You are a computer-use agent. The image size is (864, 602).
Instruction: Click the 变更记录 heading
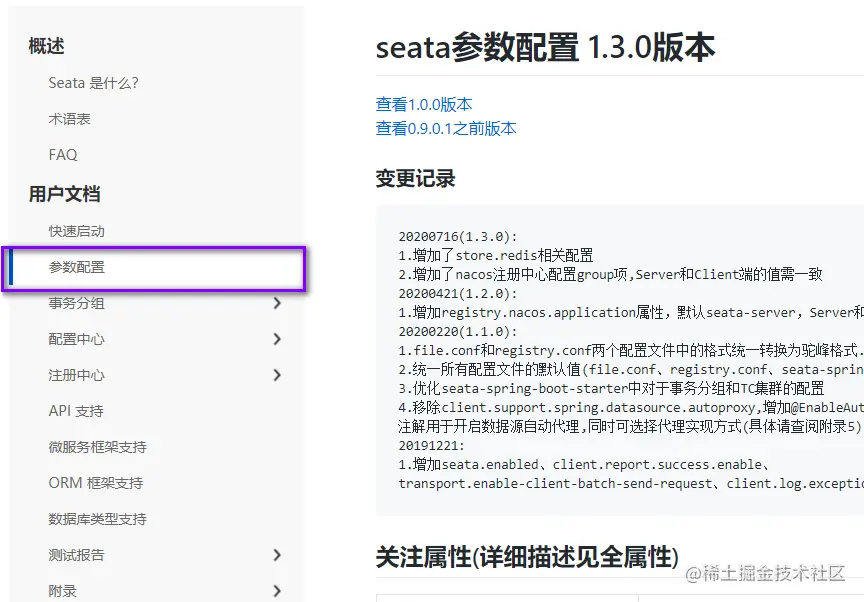415,178
